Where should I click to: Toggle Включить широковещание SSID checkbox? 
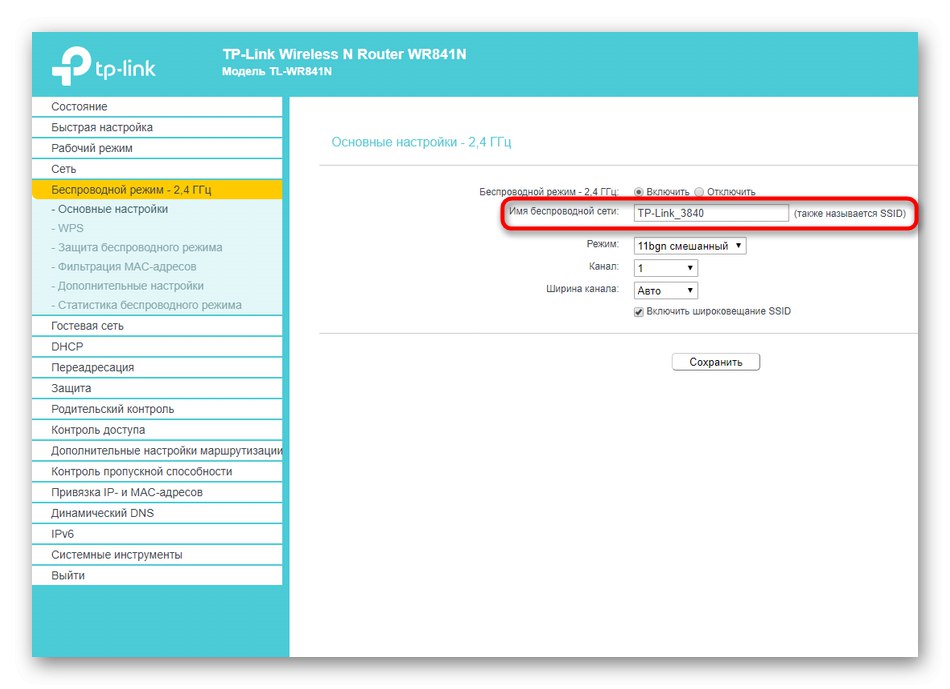coord(639,312)
